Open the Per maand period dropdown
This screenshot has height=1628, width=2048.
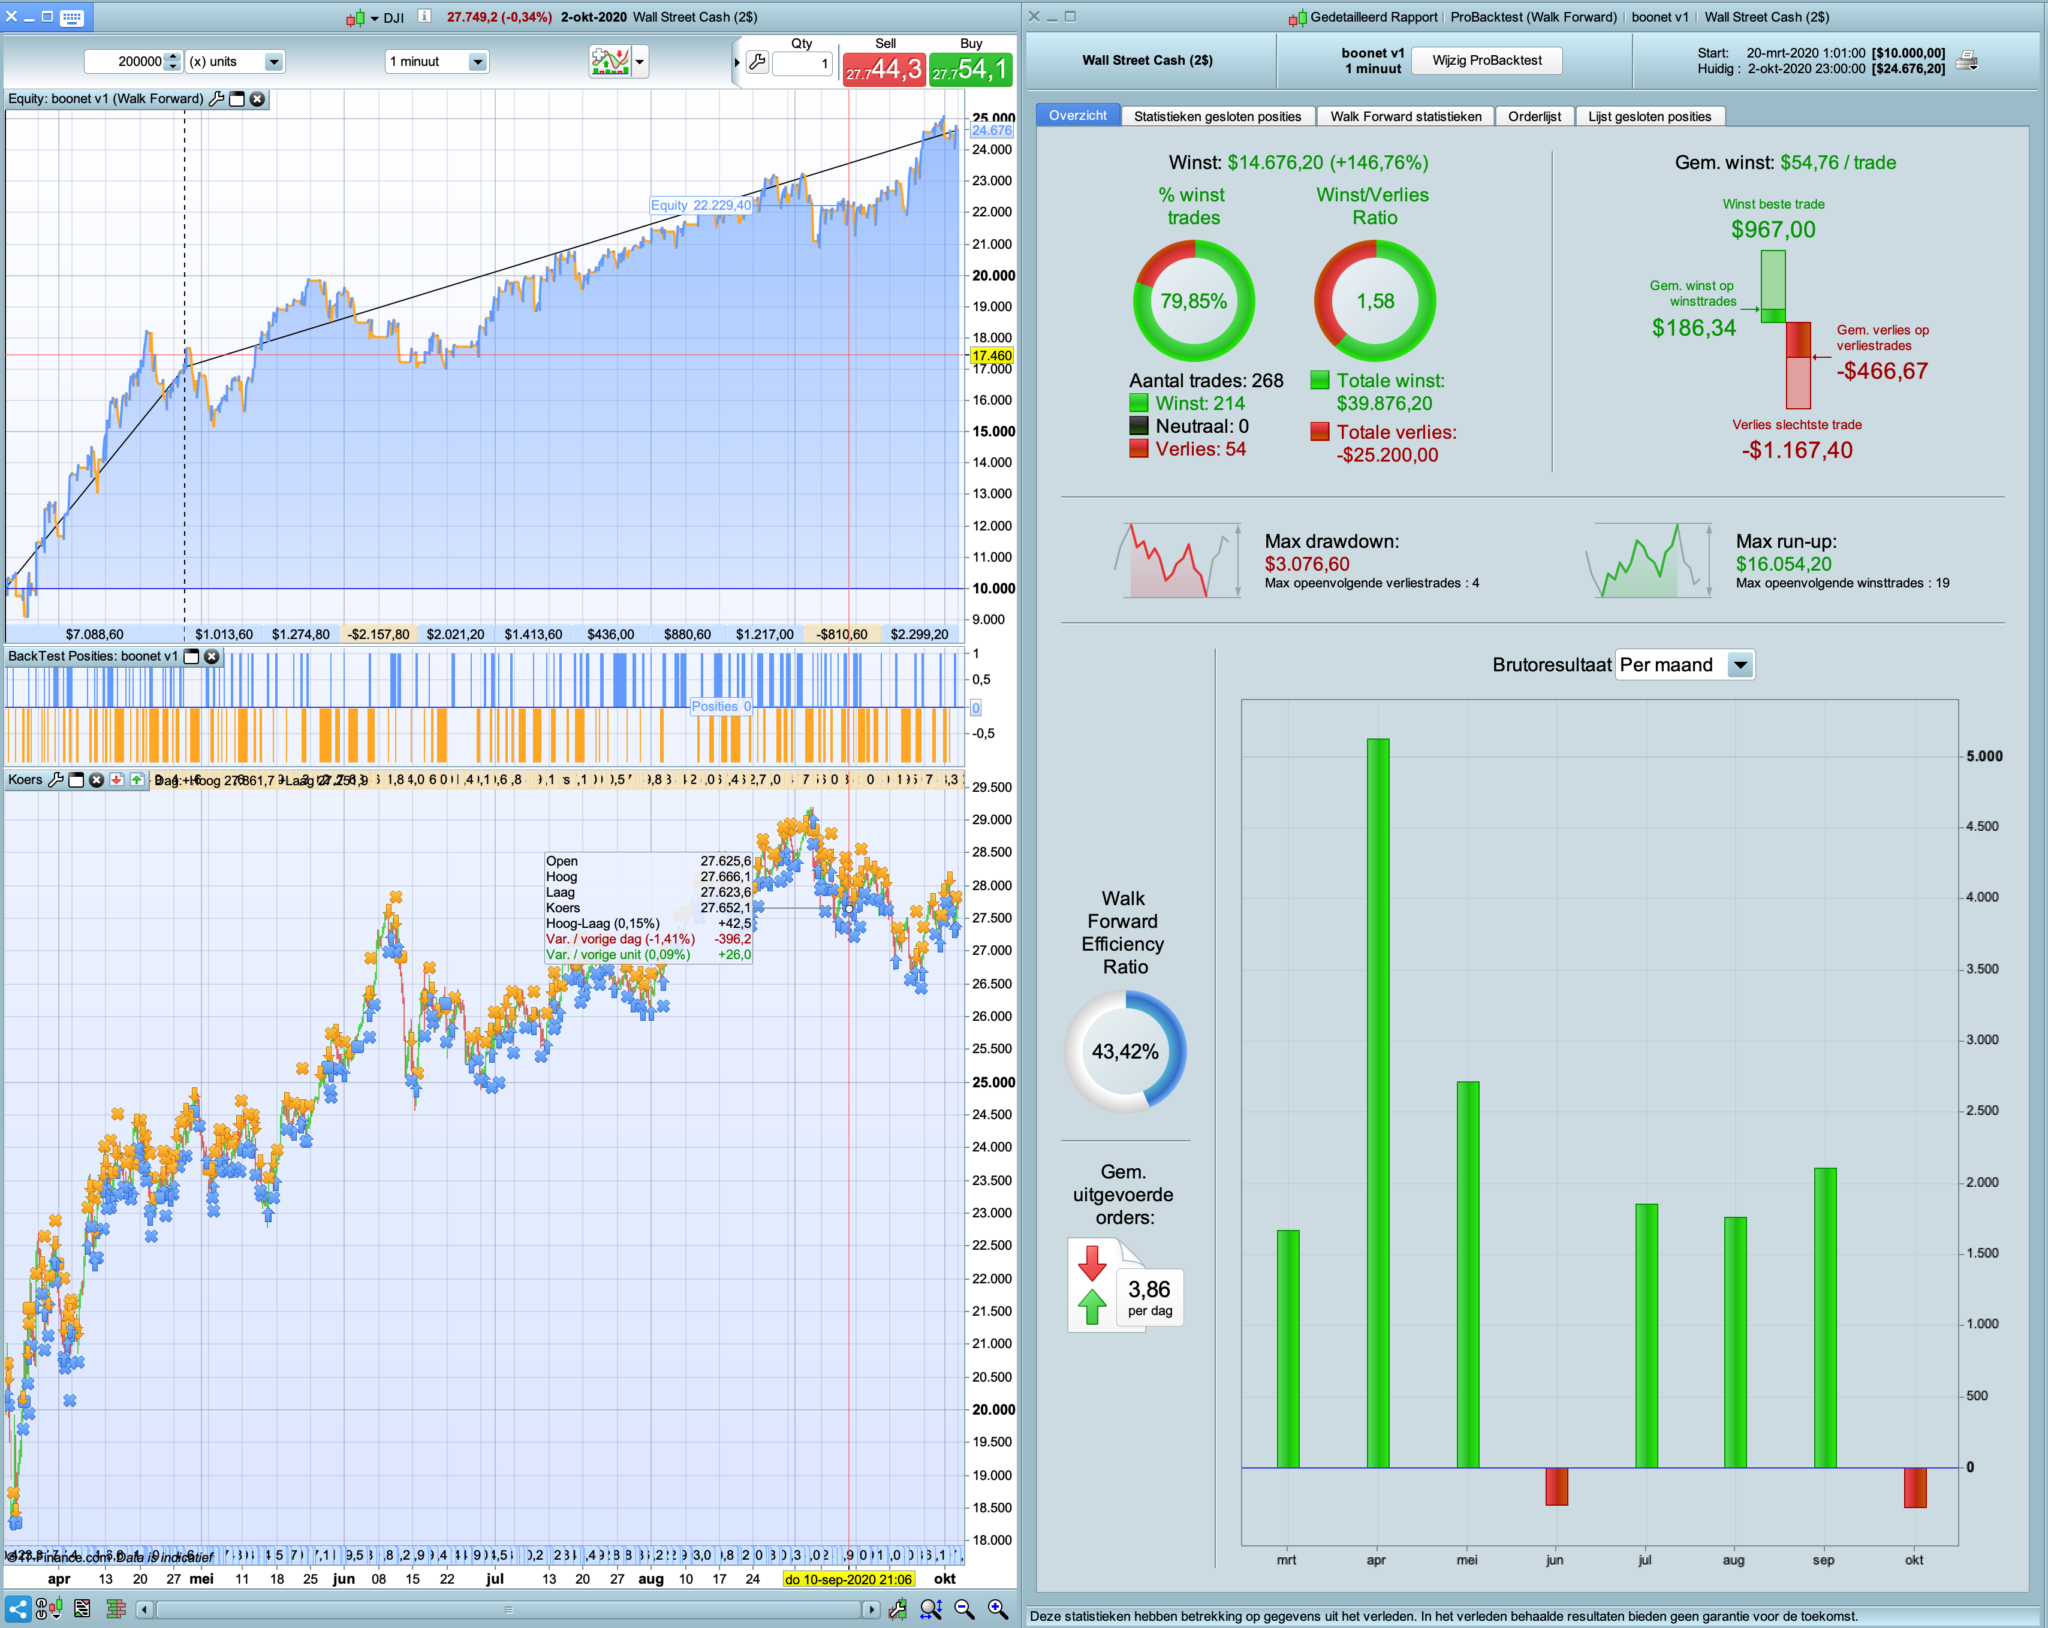tap(1740, 665)
